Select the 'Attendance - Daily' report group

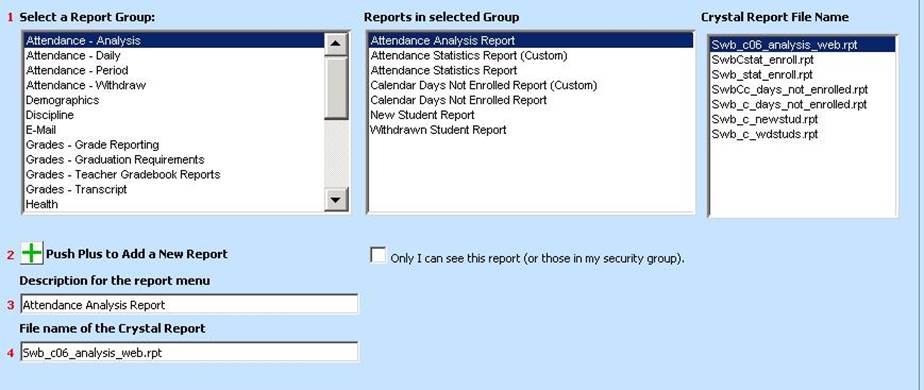point(174,55)
